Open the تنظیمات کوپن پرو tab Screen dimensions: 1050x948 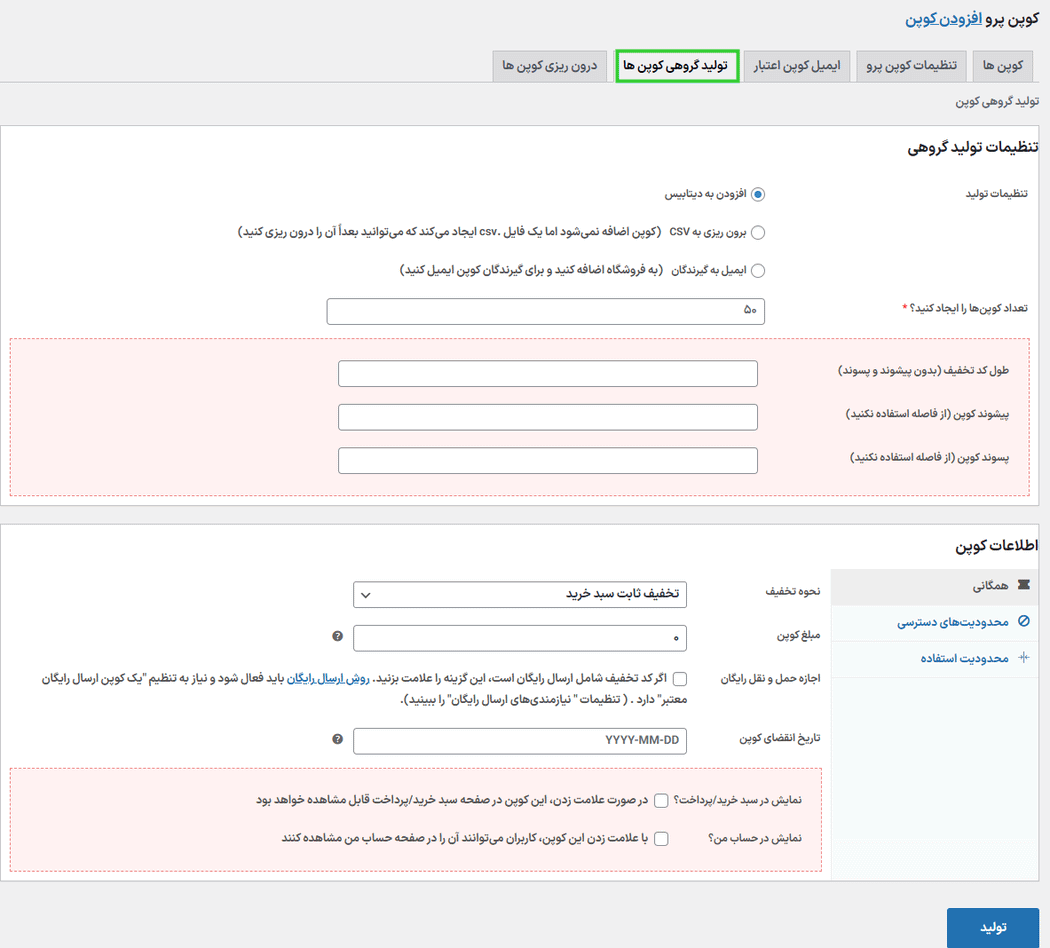[912, 66]
